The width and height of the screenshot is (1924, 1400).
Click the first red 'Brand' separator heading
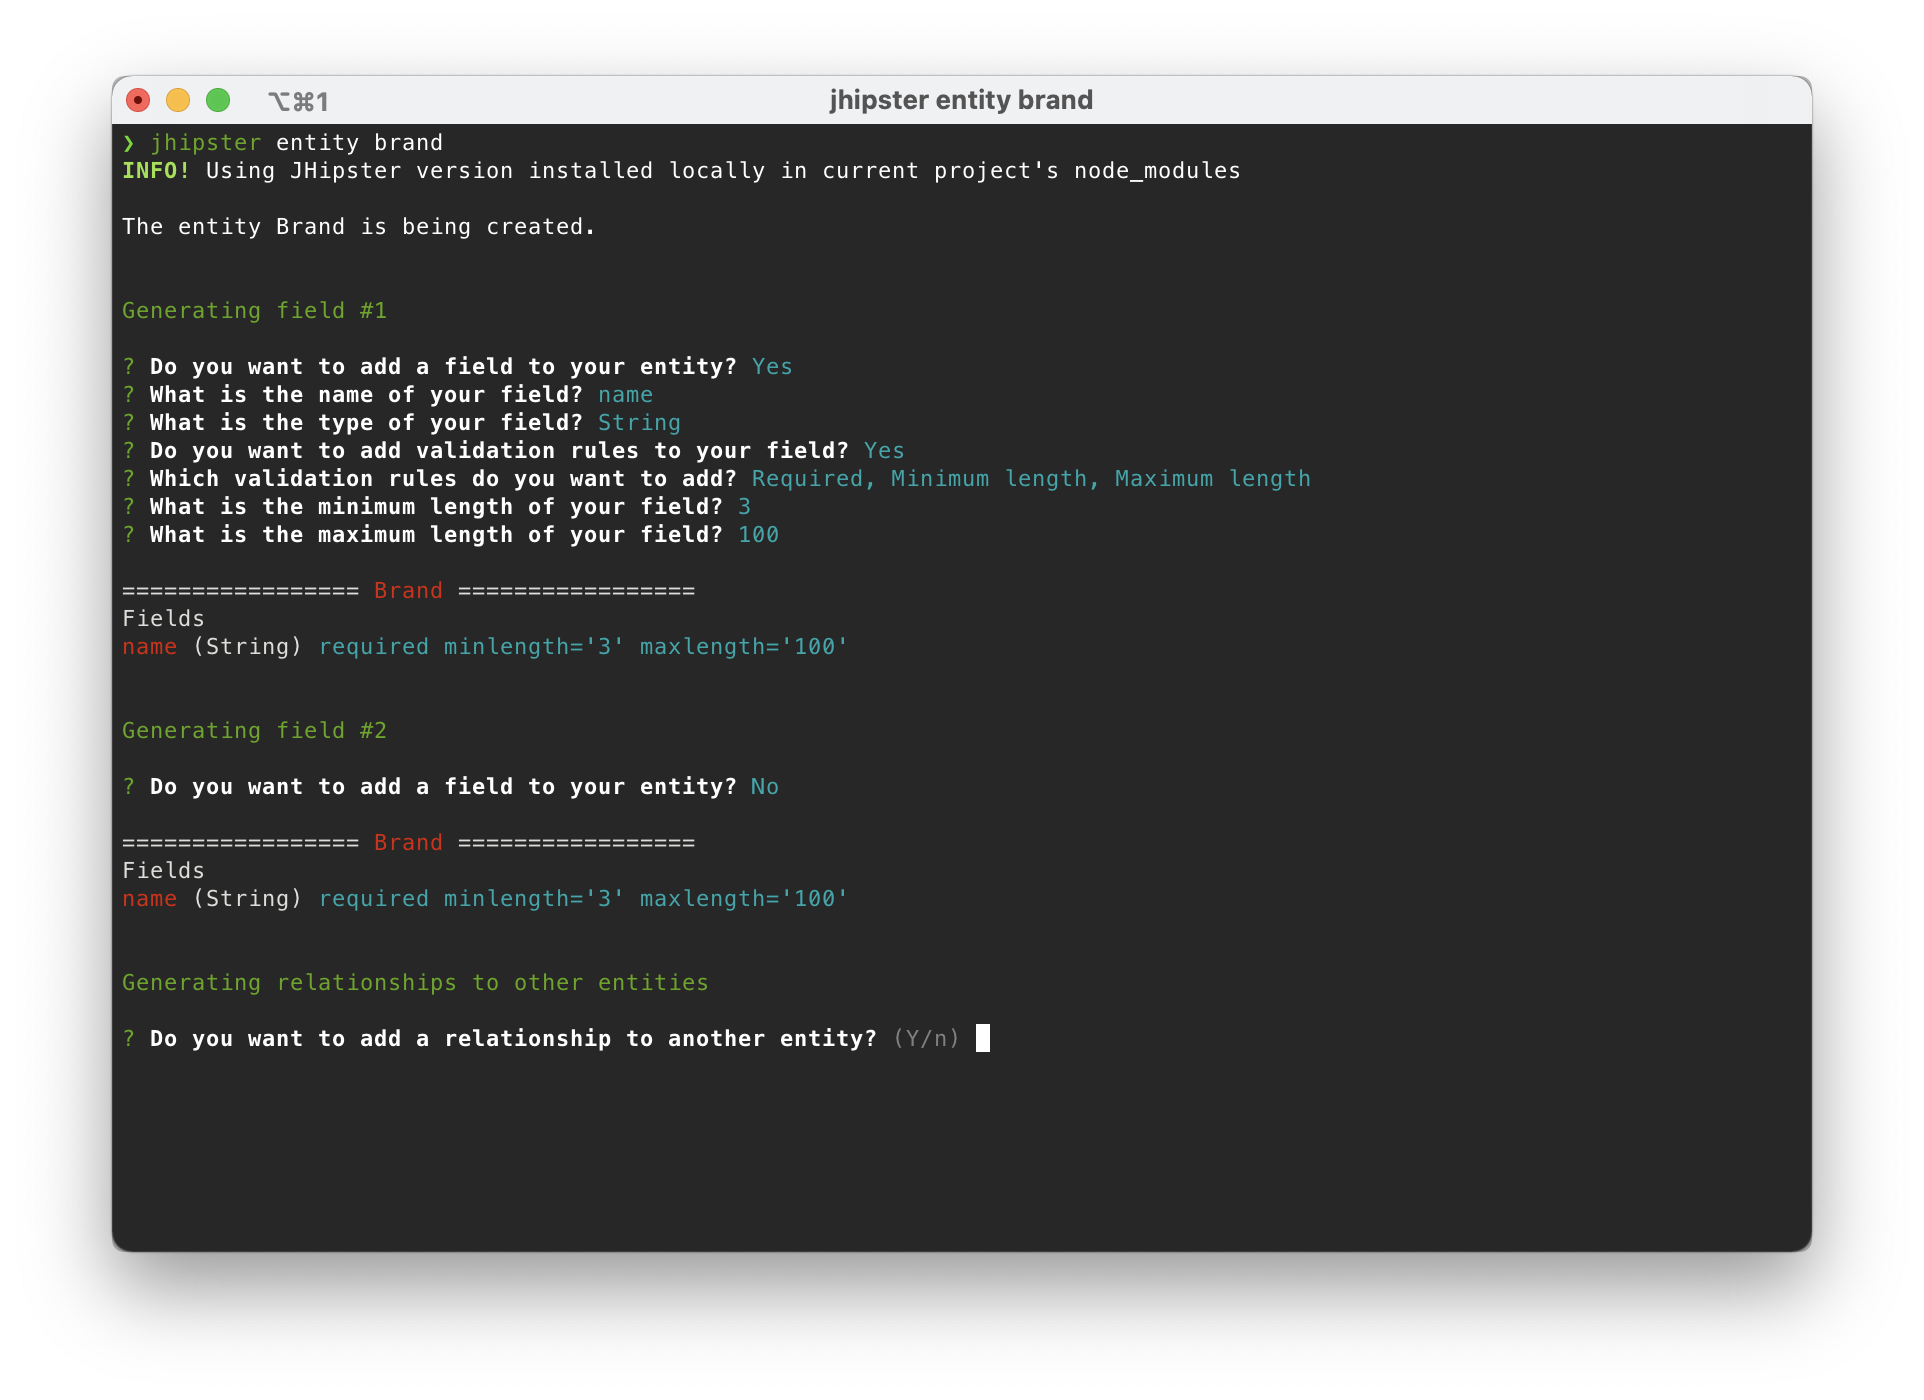click(x=408, y=591)
